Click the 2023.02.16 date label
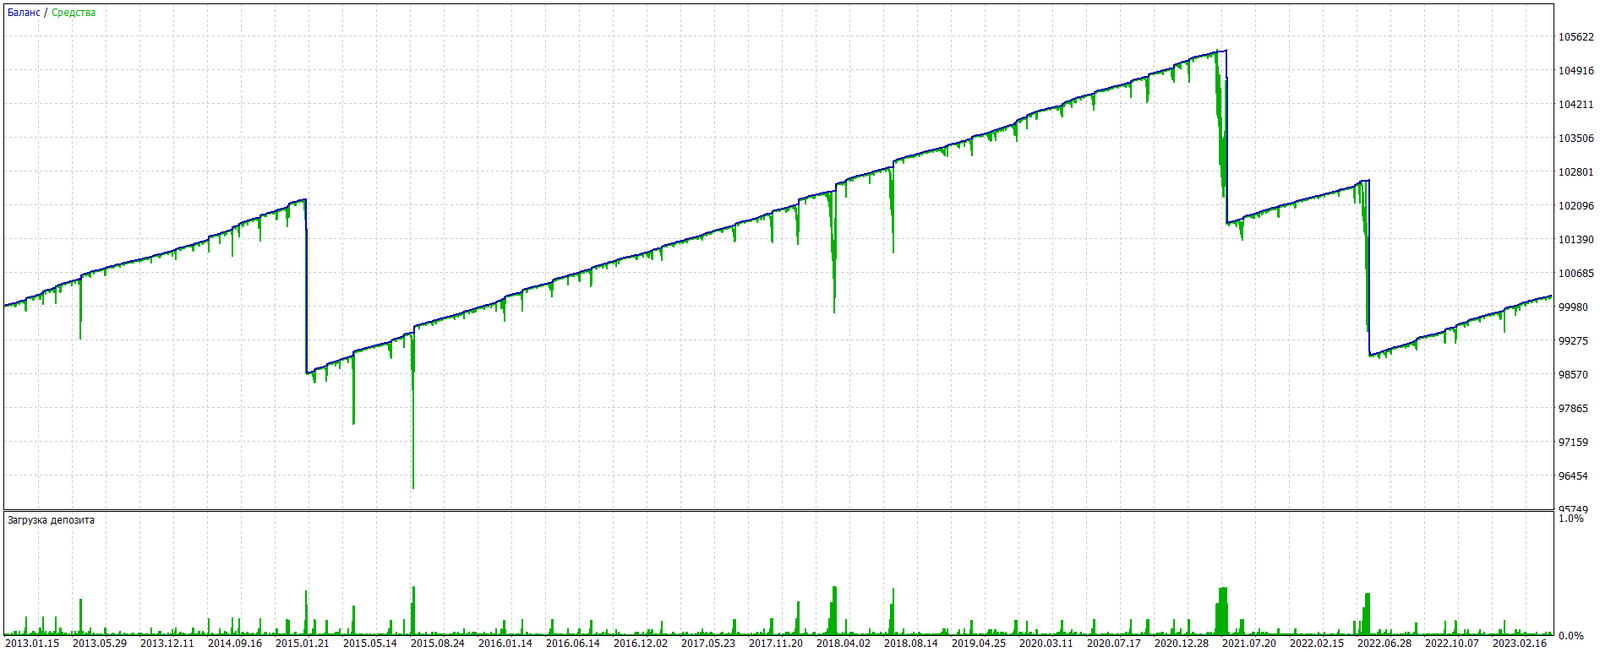The image size is (1600, 652). 1520,643
